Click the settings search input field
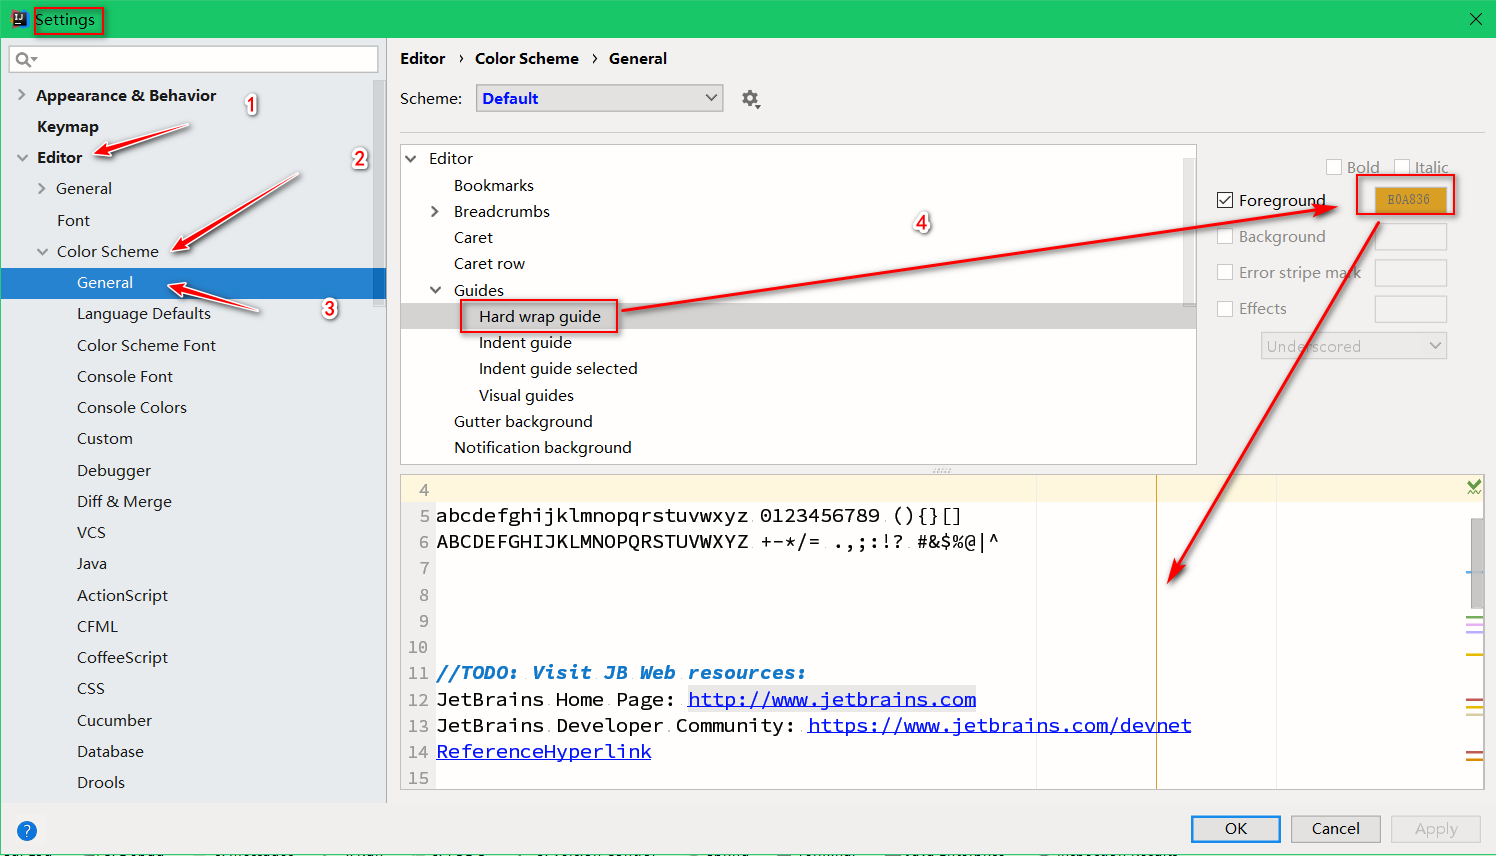1496x856 pixels. [x=193, y=60]
